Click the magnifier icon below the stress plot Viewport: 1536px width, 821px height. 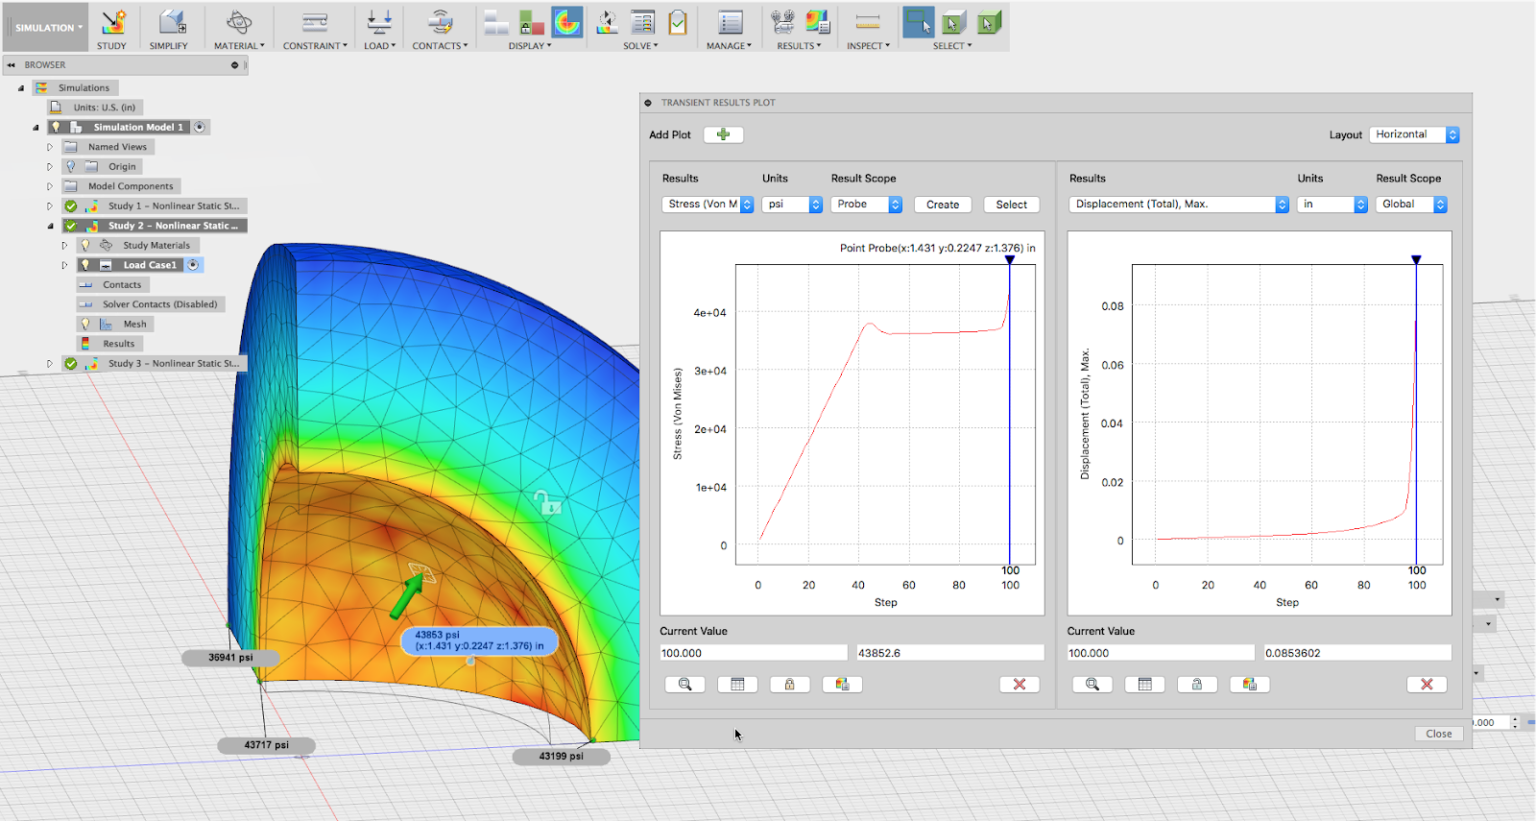click(685, 684)
